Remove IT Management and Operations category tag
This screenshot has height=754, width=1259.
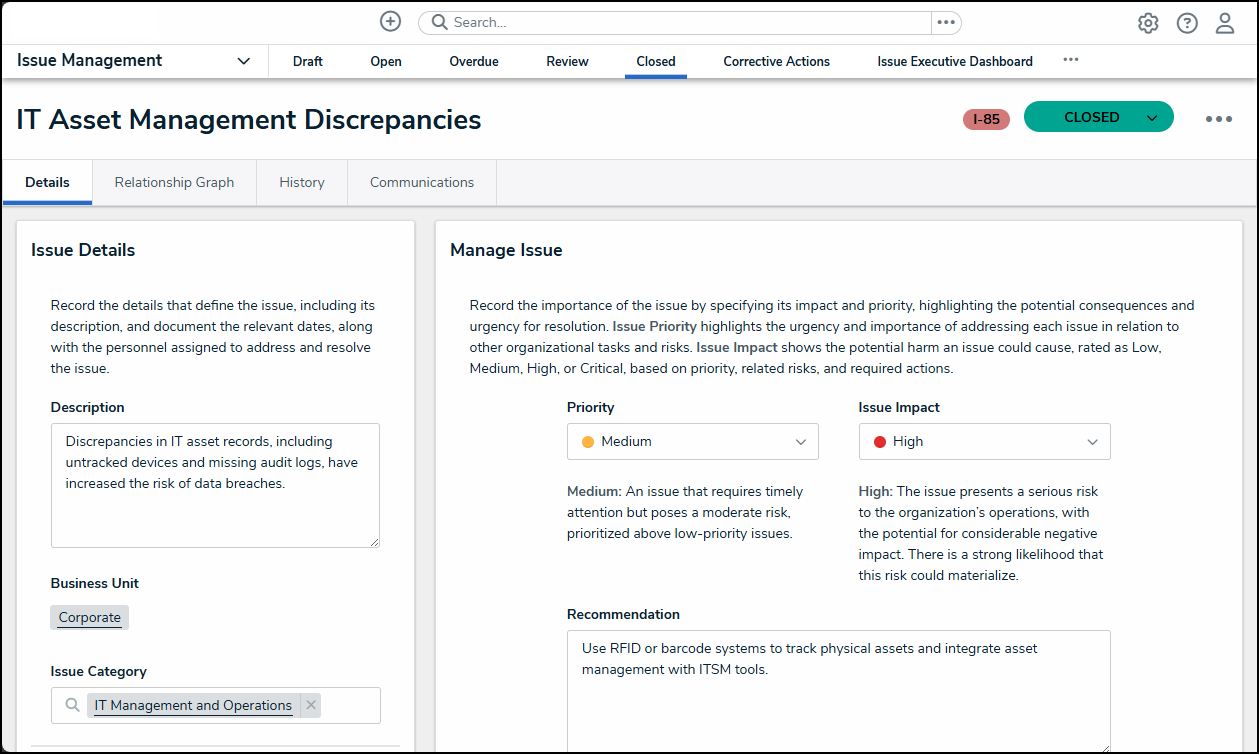pyautogui.click(x=311, y=705)
